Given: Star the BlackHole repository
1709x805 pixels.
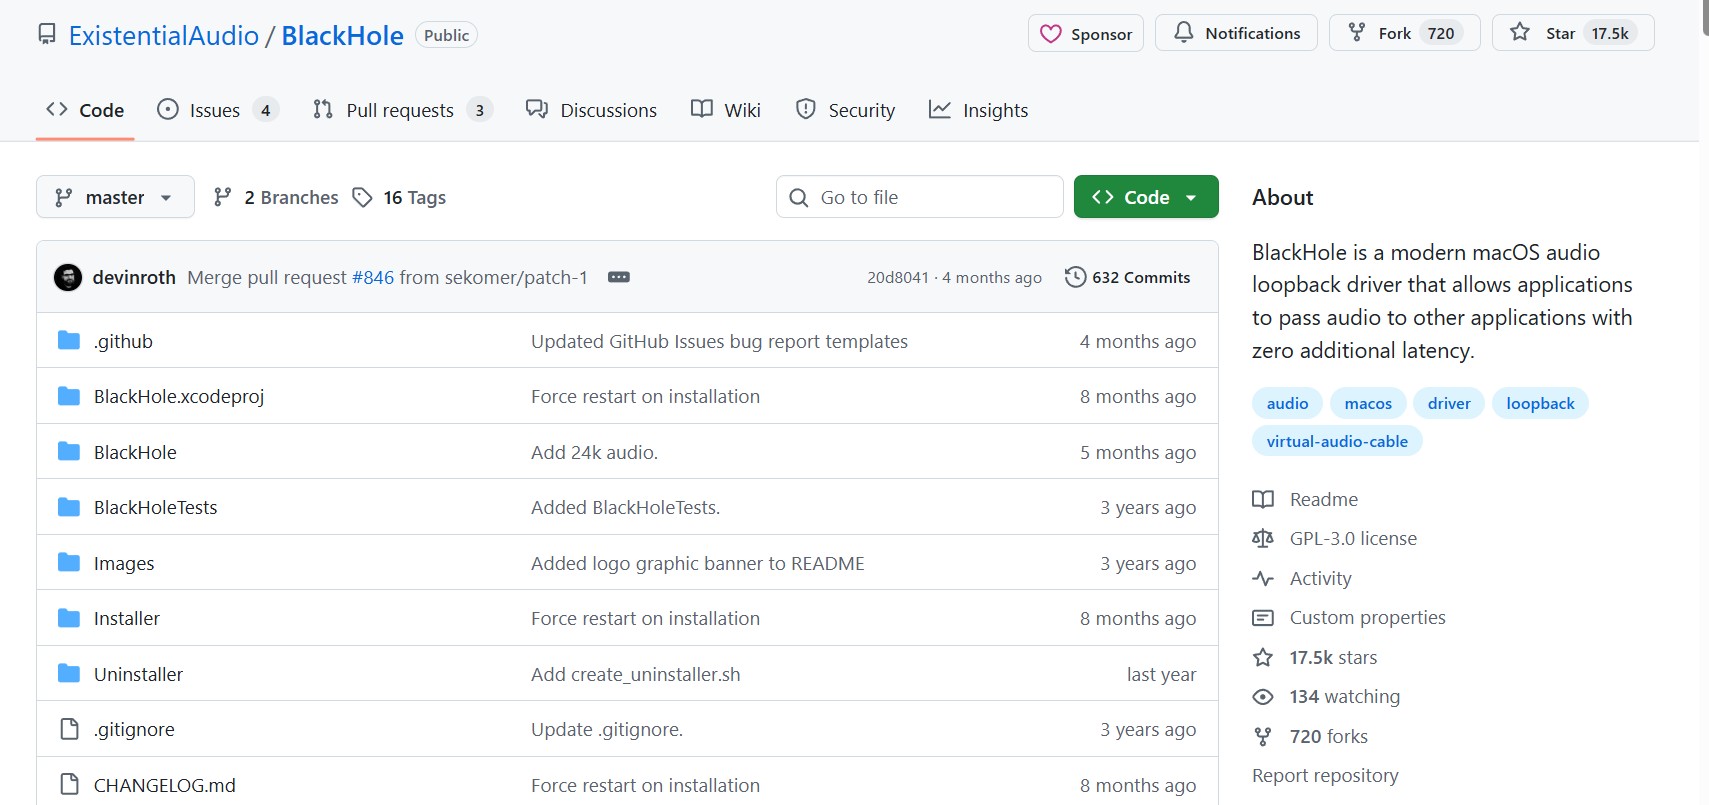Looking at the screenshot, I should [x=1520, y=33].
